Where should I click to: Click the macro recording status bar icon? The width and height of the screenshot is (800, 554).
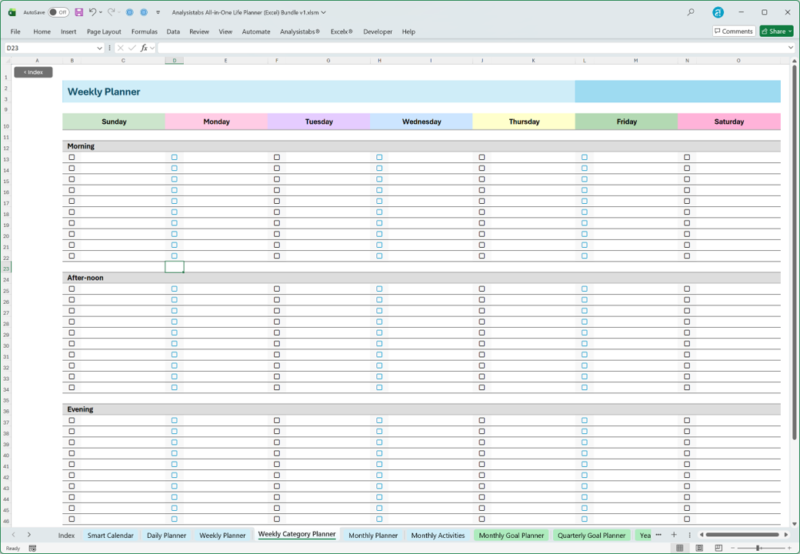(x=33, y=548)
